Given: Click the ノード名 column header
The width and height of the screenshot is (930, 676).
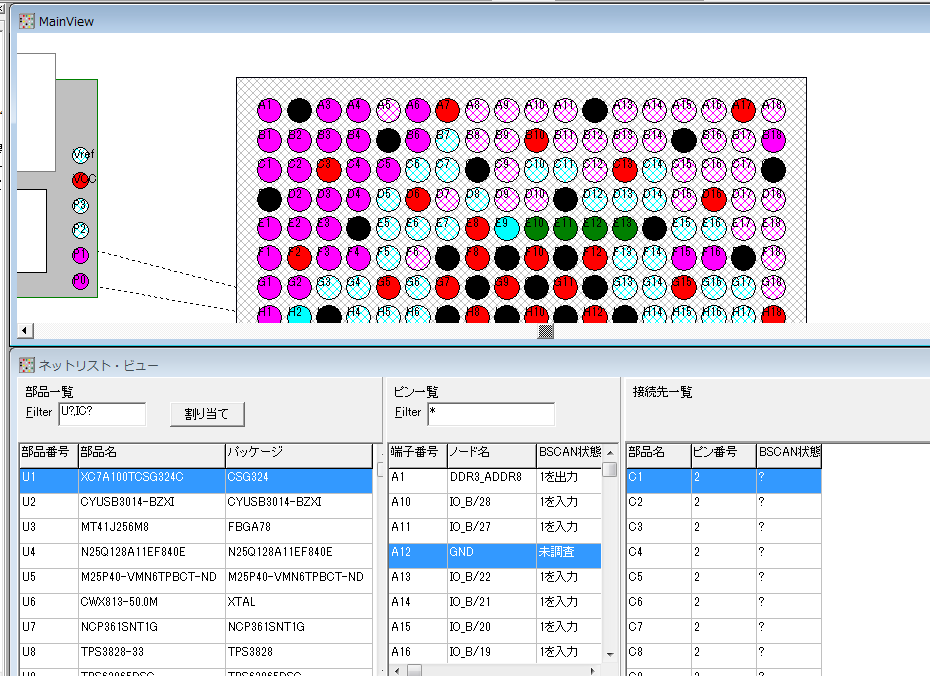Looking at the screenshot, I should tap(490, 452).
